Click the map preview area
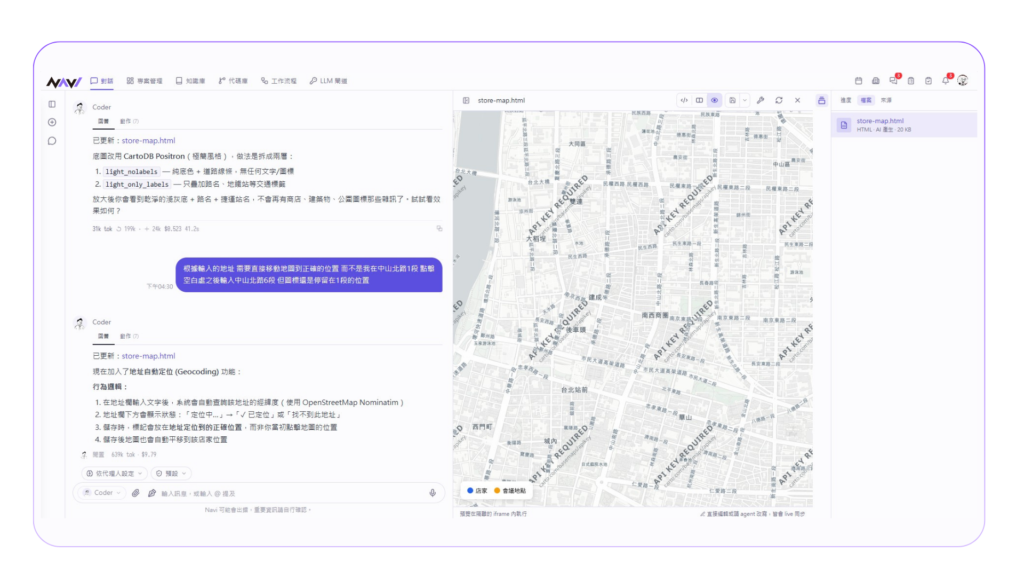The width and height of the screenshot is (1024, 576). [633, 309]
